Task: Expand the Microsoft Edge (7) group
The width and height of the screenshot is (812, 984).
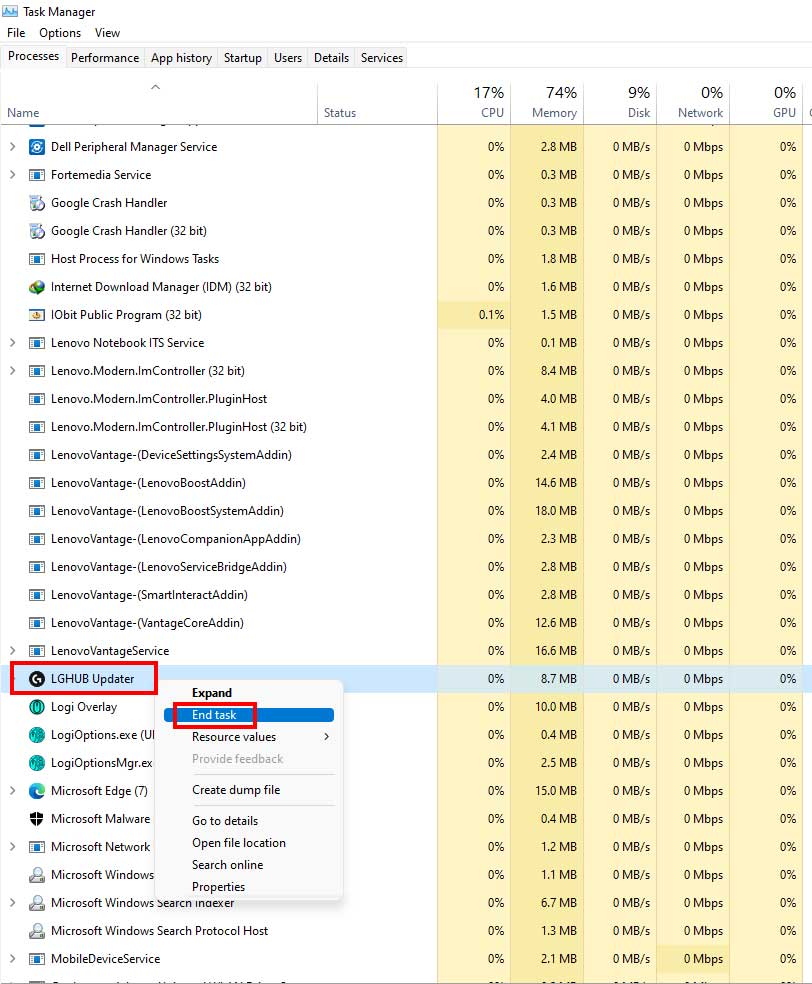Action: (x=13, y=791)
